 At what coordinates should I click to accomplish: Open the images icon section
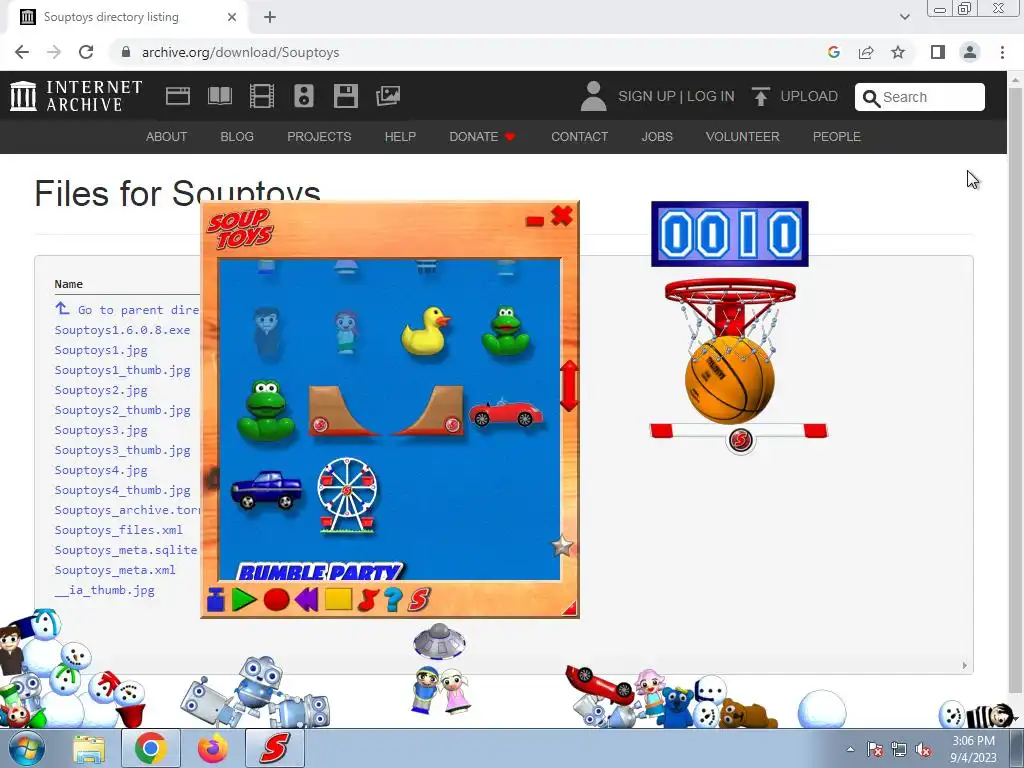[x=388, y=96]
